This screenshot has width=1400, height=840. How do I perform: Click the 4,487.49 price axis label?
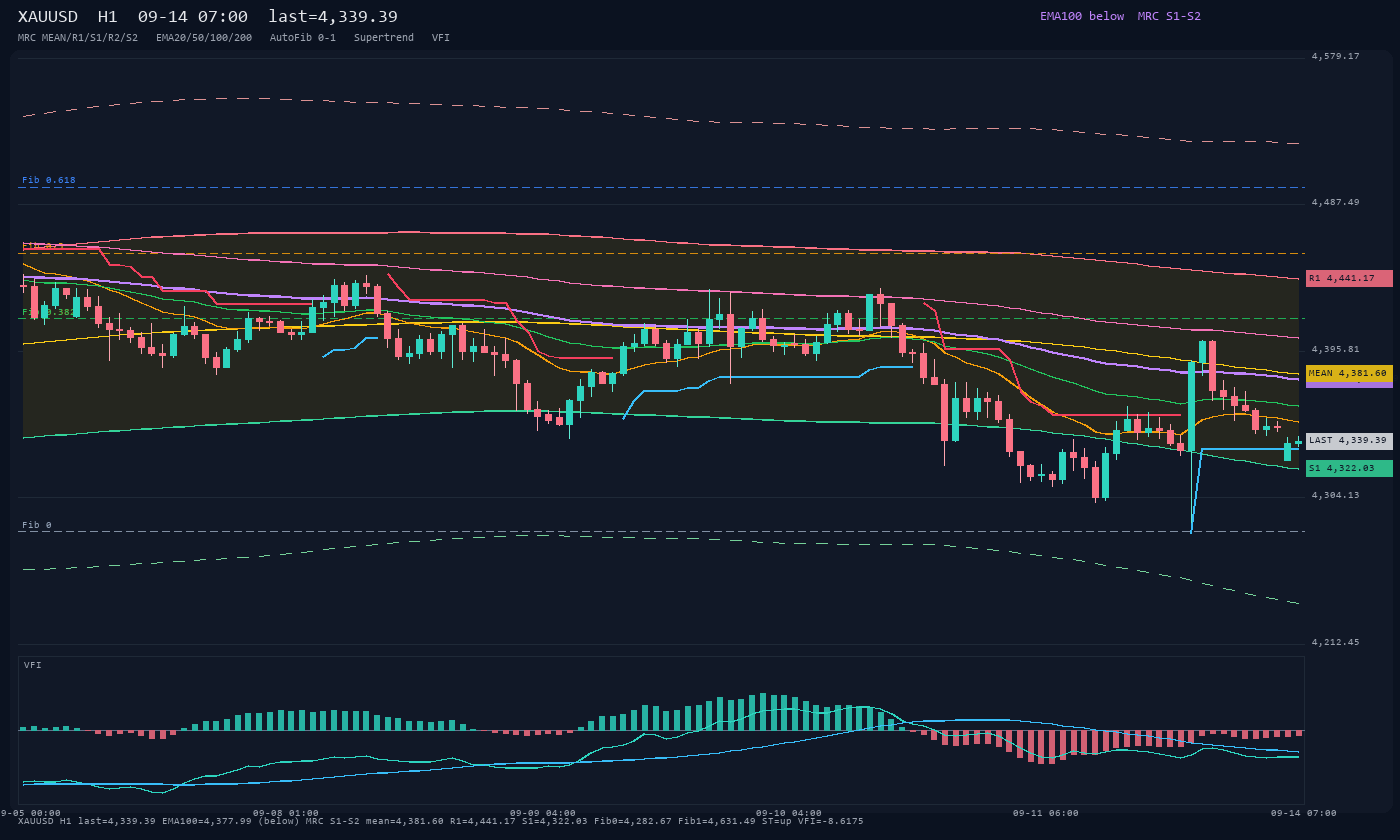1336,202
